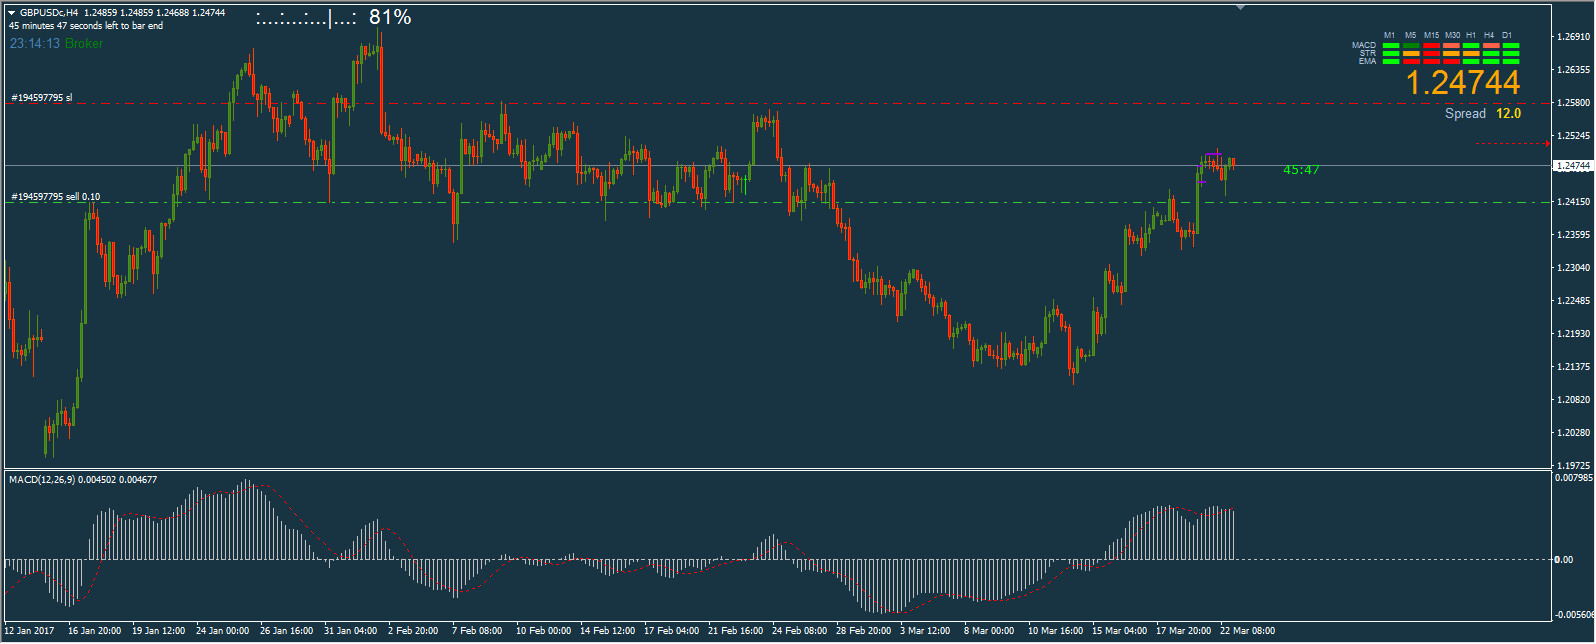
Task: Click the triangle arrow beside GBPUSDc,H4
Action: point(12,13)
